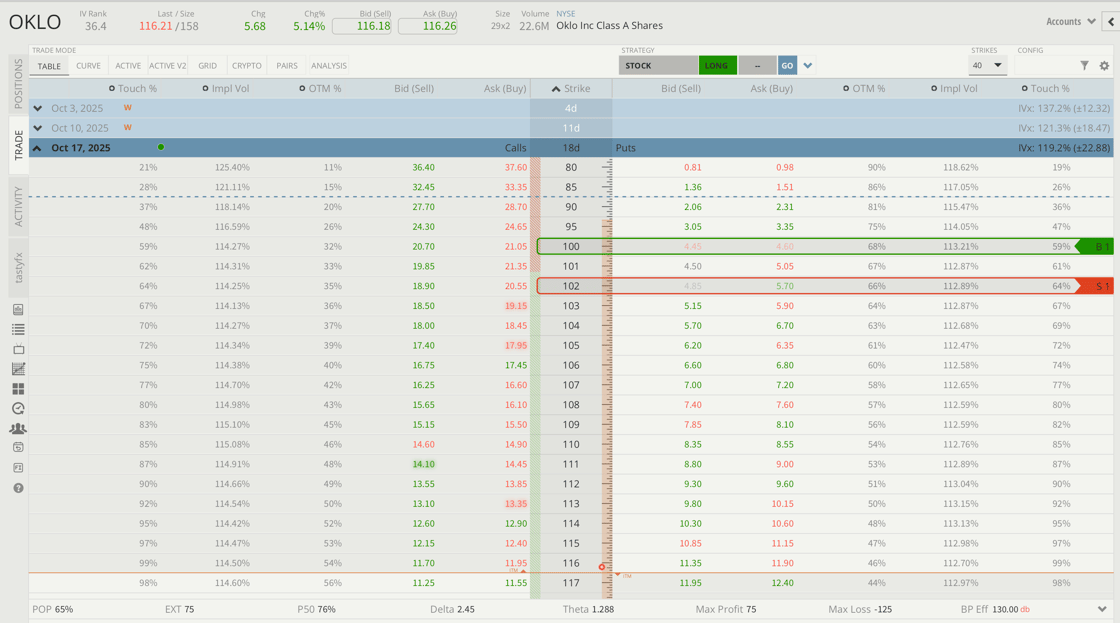Open the chart icon in left sidebar
Viewport: 1120px width, 623px height.
point(18,369)
